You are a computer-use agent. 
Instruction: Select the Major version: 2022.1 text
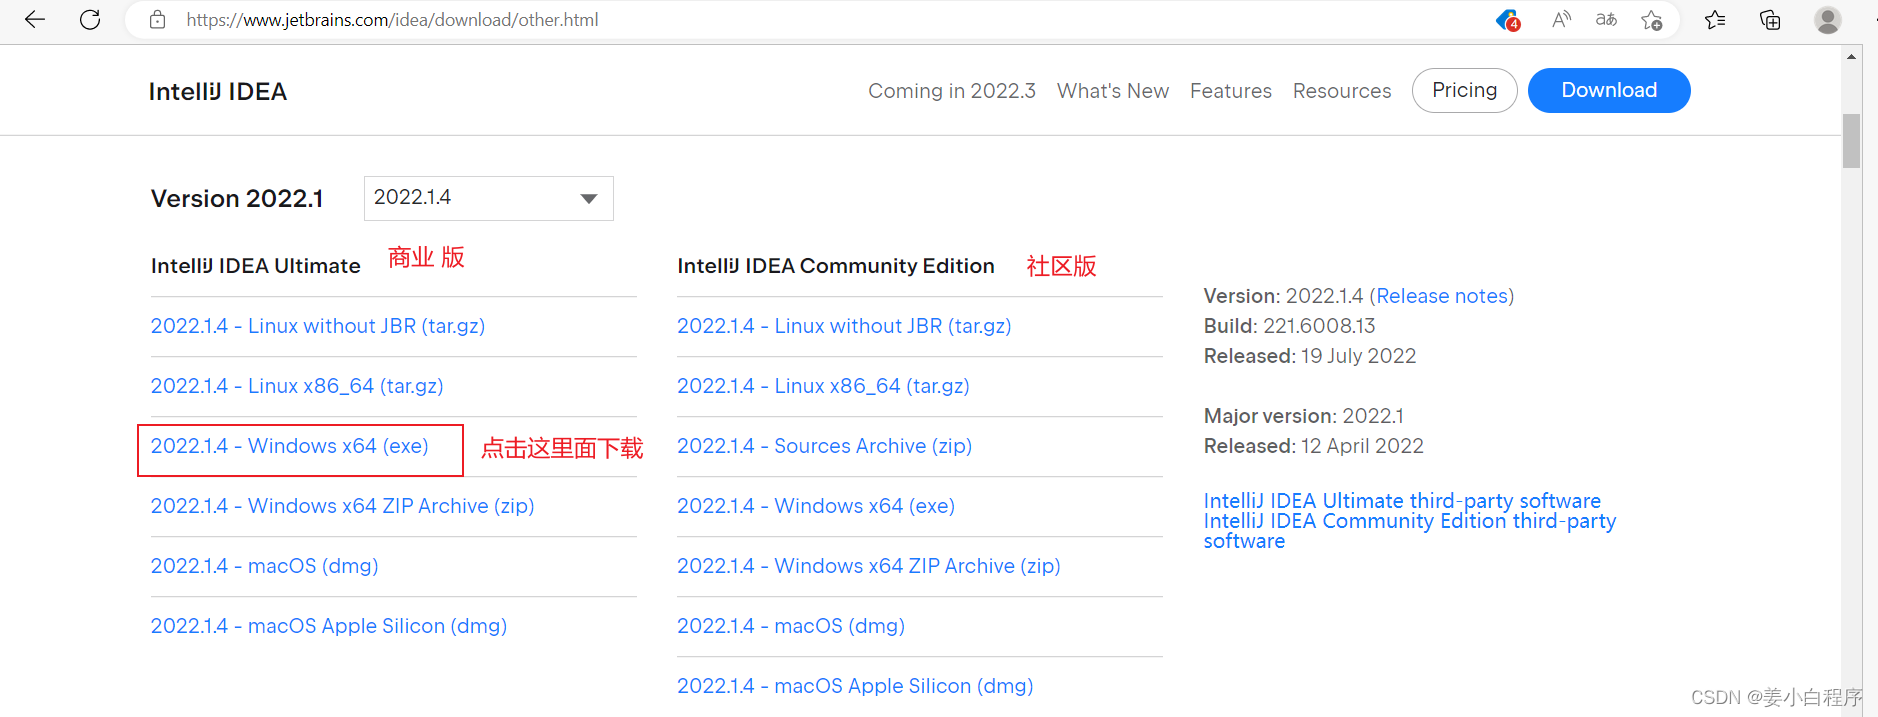pyautogui.click(x=1304, y=416)
